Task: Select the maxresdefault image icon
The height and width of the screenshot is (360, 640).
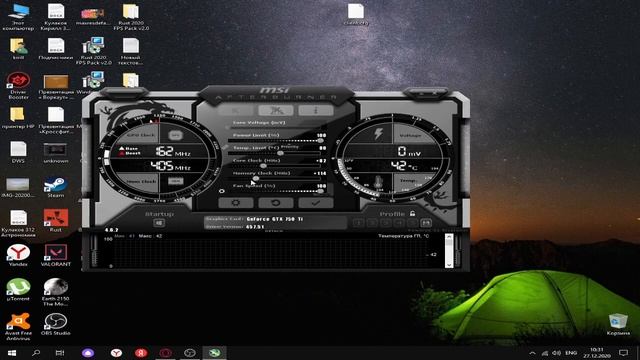Action: 93,16
